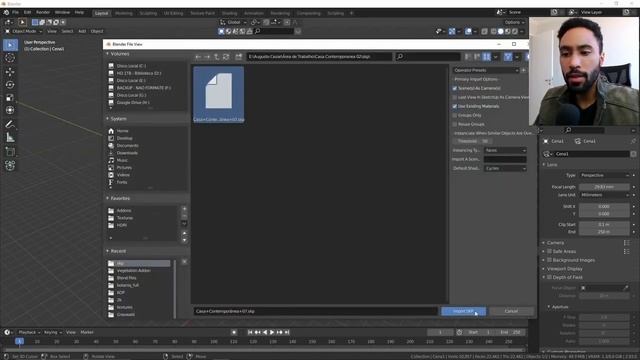
Task: Switch file browser to thumbnail display mode
Action: pos(486,57)
